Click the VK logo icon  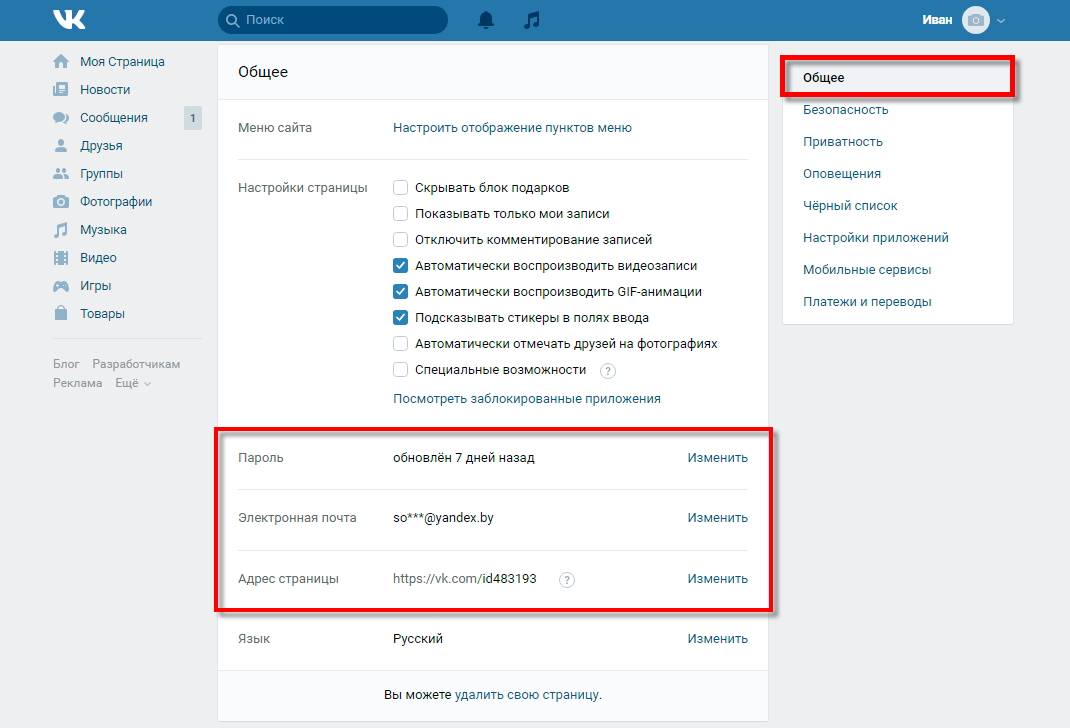69,20
